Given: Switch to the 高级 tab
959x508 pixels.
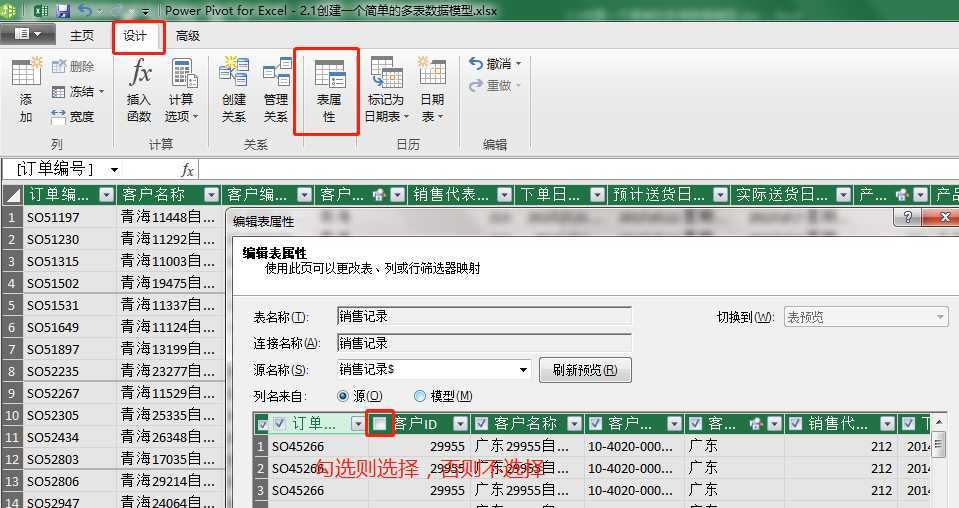Looking at the screenshot, I should coord(188,35).
